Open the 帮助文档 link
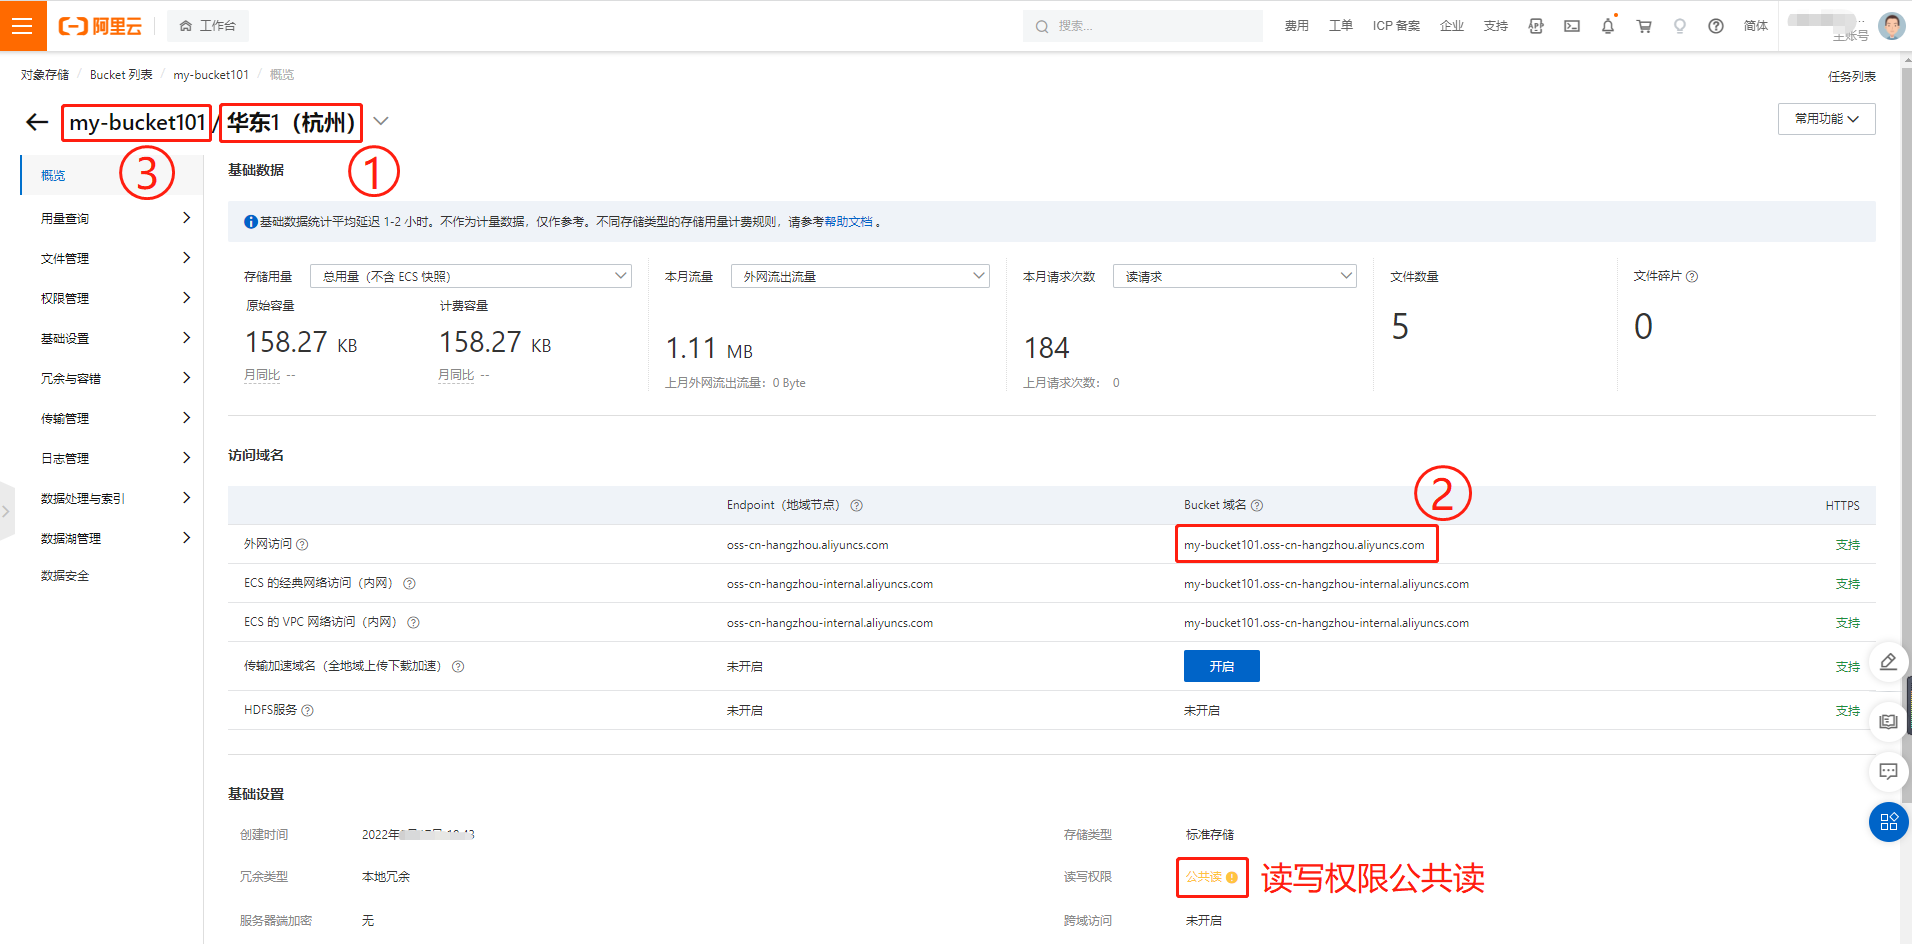The width and height of the screenshot is (1912, 944). pyautogui.click(x=848, y=222)
